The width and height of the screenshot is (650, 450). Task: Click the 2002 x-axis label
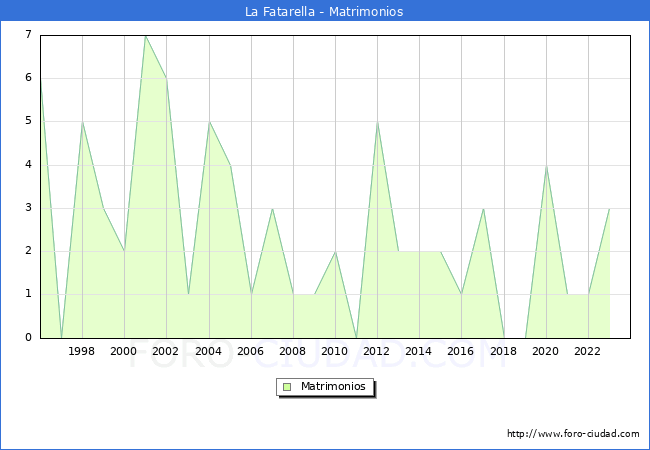tap(166, 351)
